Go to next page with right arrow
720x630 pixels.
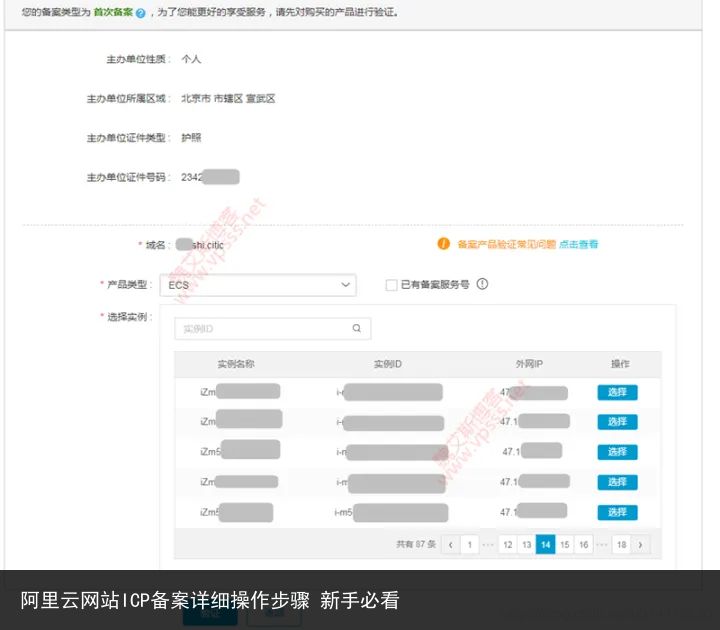(640, 545)
